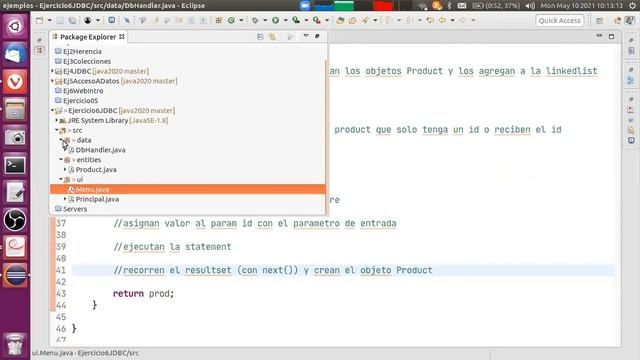640x360 pixels.
Task: Select the Package Explorer tab
Action: (88, 37)
